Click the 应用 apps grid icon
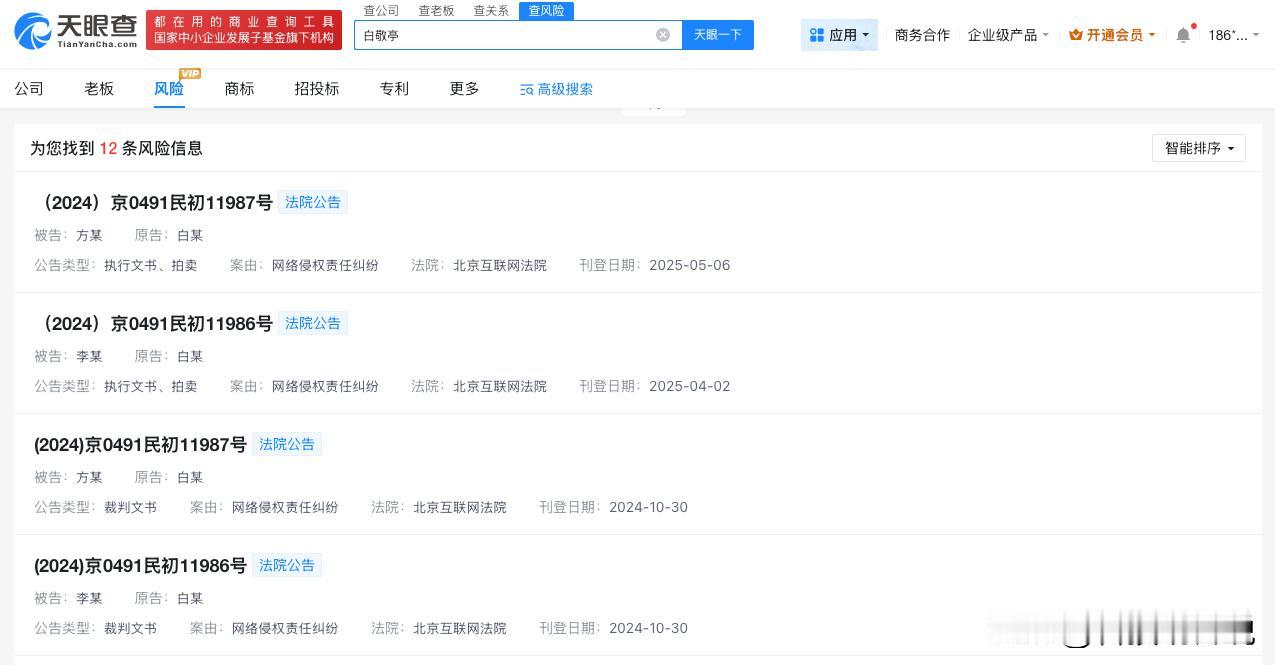The width and height of the screenshot is (1275, 665). 816,34
